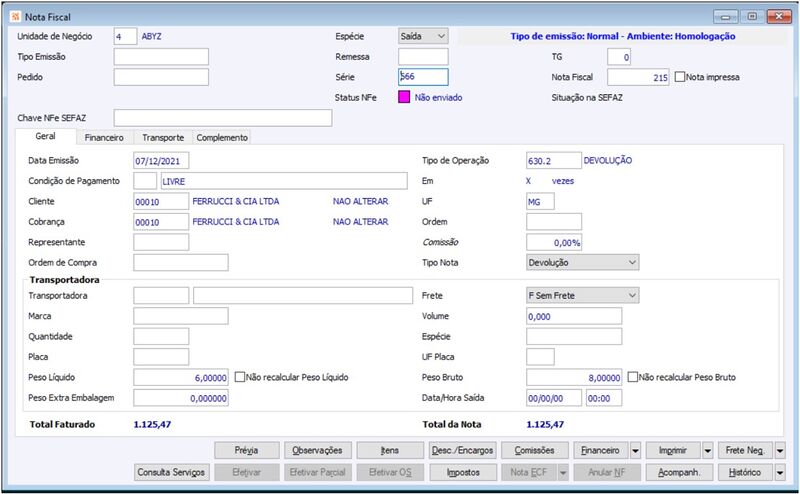Click the magenta Status NFe indicator
Screen dimensions: 800x494
[x=404, y=97]
